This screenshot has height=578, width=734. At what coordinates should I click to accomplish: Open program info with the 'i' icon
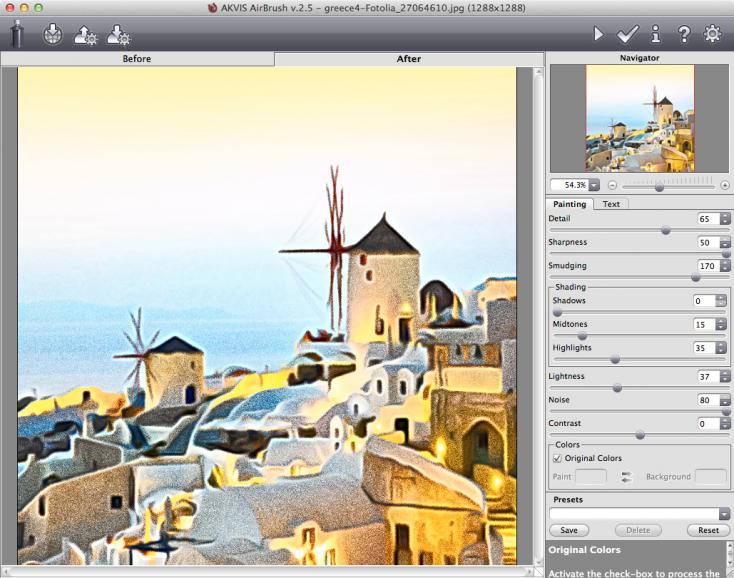click(655, 34)
